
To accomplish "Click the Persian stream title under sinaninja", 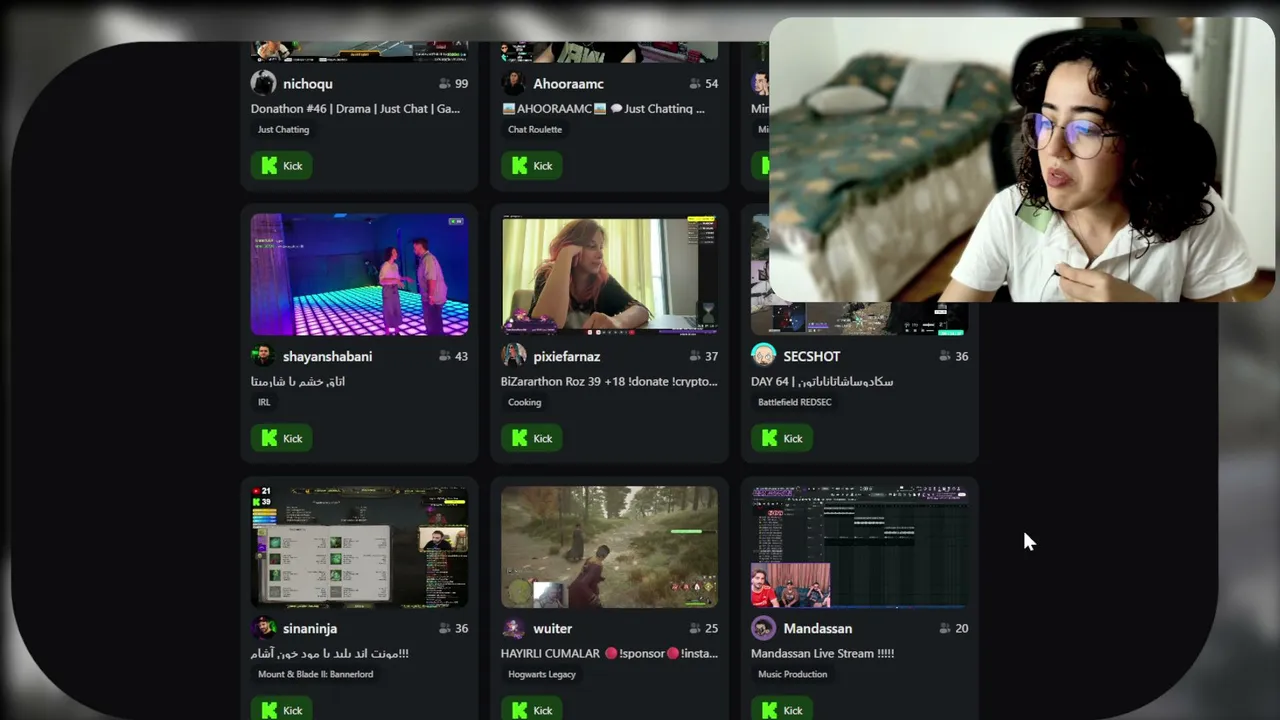I will click(x=330, y=653).
